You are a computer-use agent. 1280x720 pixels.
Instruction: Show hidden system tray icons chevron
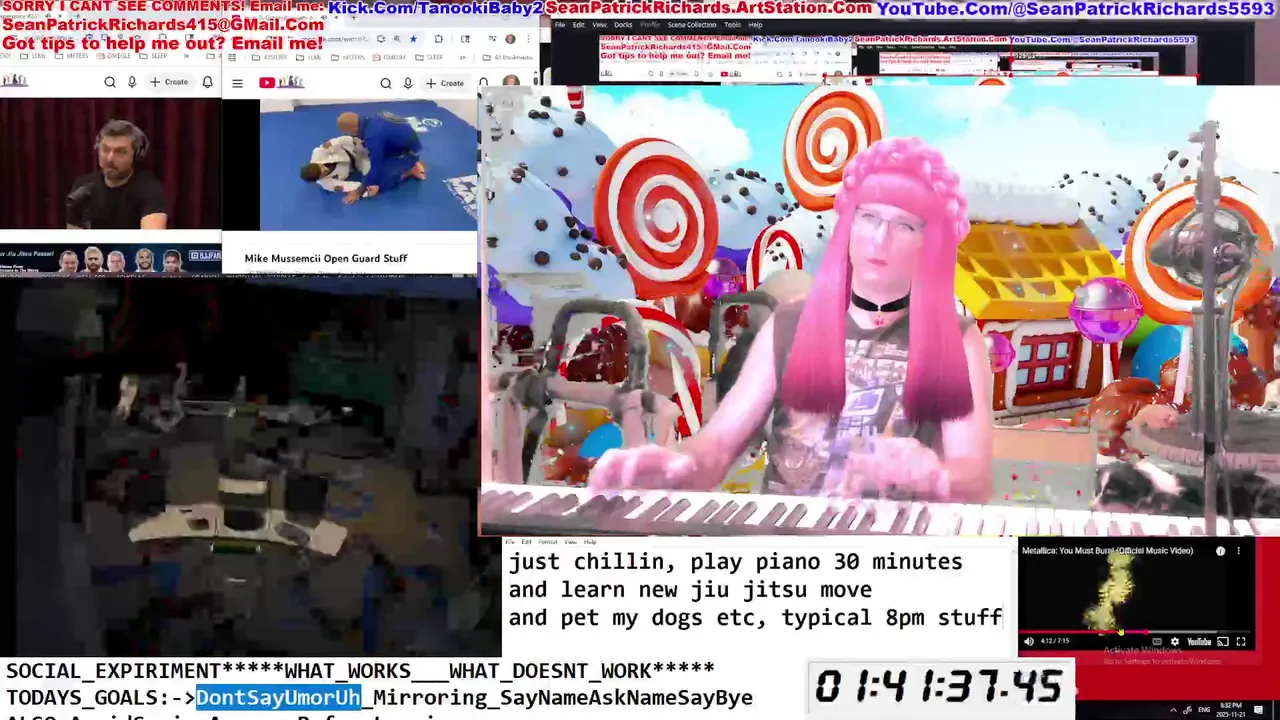(1174, 710)
